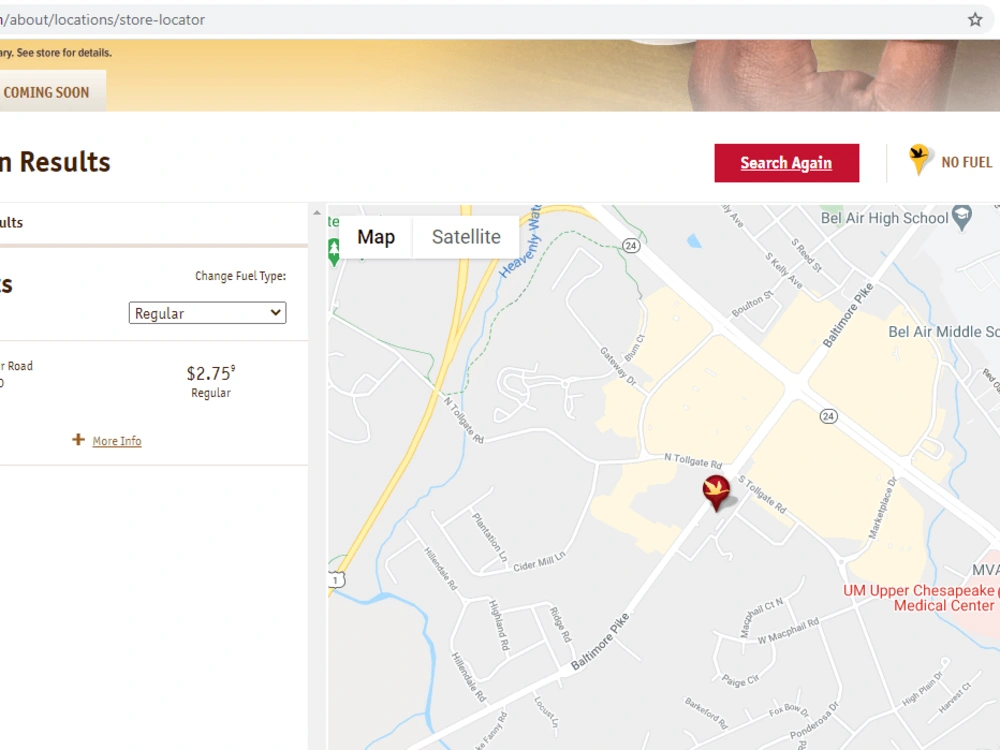Click the Coming Soon banner button
The image size is (1000, 750).
tap(51, 92)
